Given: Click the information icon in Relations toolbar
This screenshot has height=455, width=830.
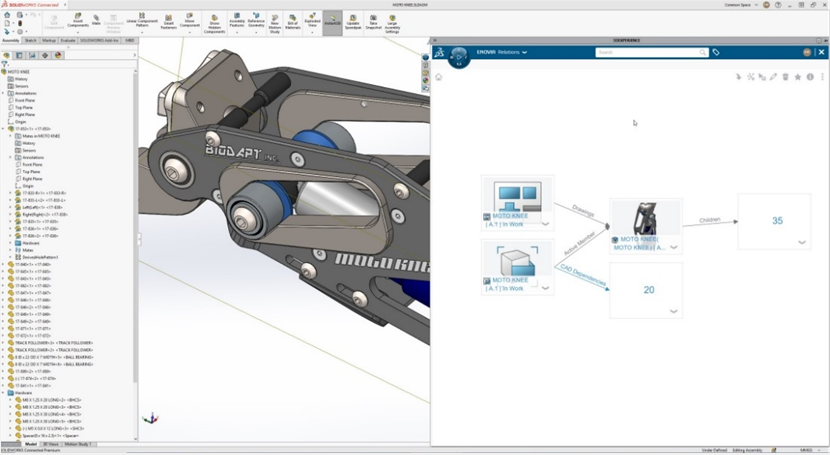Looking at the screenshot, I should click(x=809, y=76).
